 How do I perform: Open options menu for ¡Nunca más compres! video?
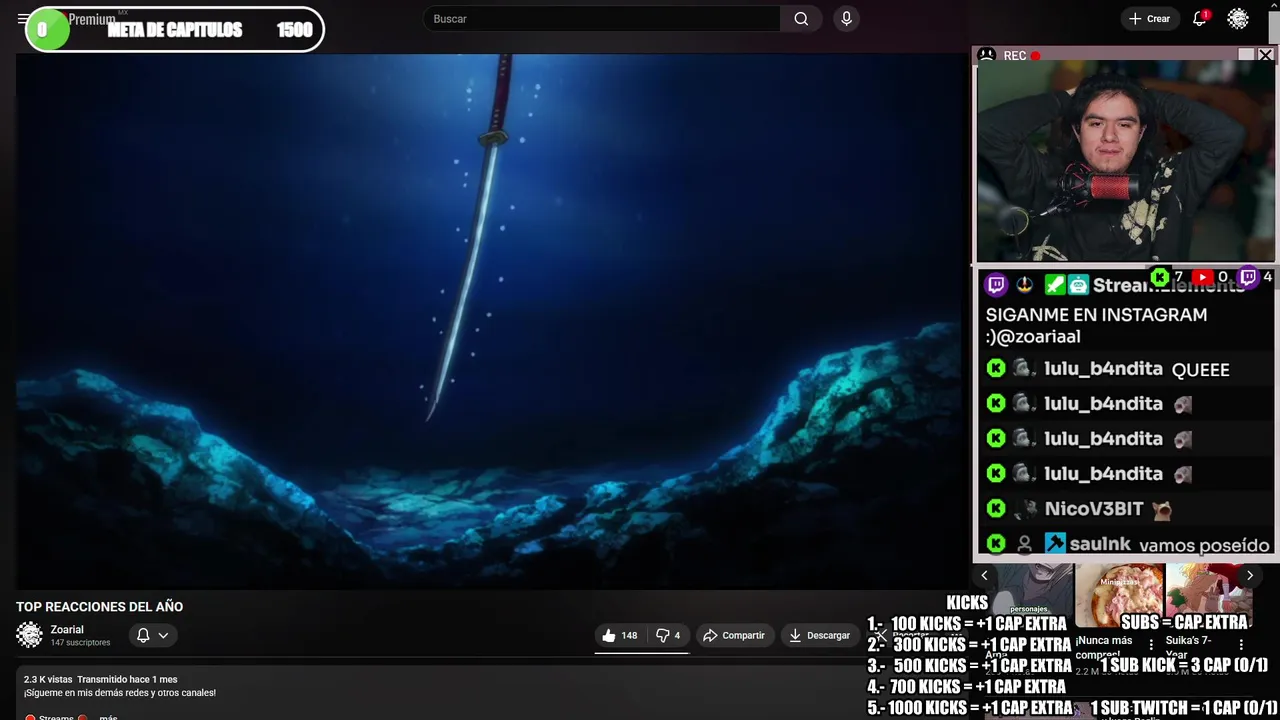tap(1151, 645)
